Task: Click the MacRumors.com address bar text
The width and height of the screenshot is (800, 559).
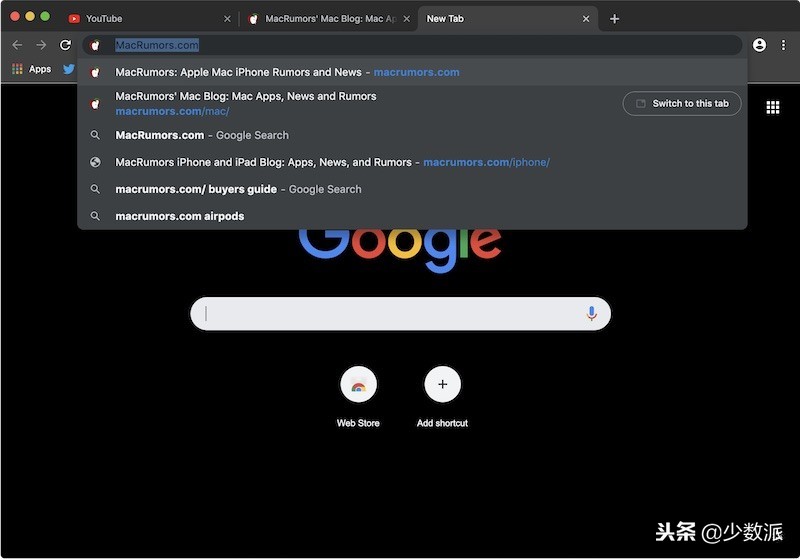Action: (157, 45)
